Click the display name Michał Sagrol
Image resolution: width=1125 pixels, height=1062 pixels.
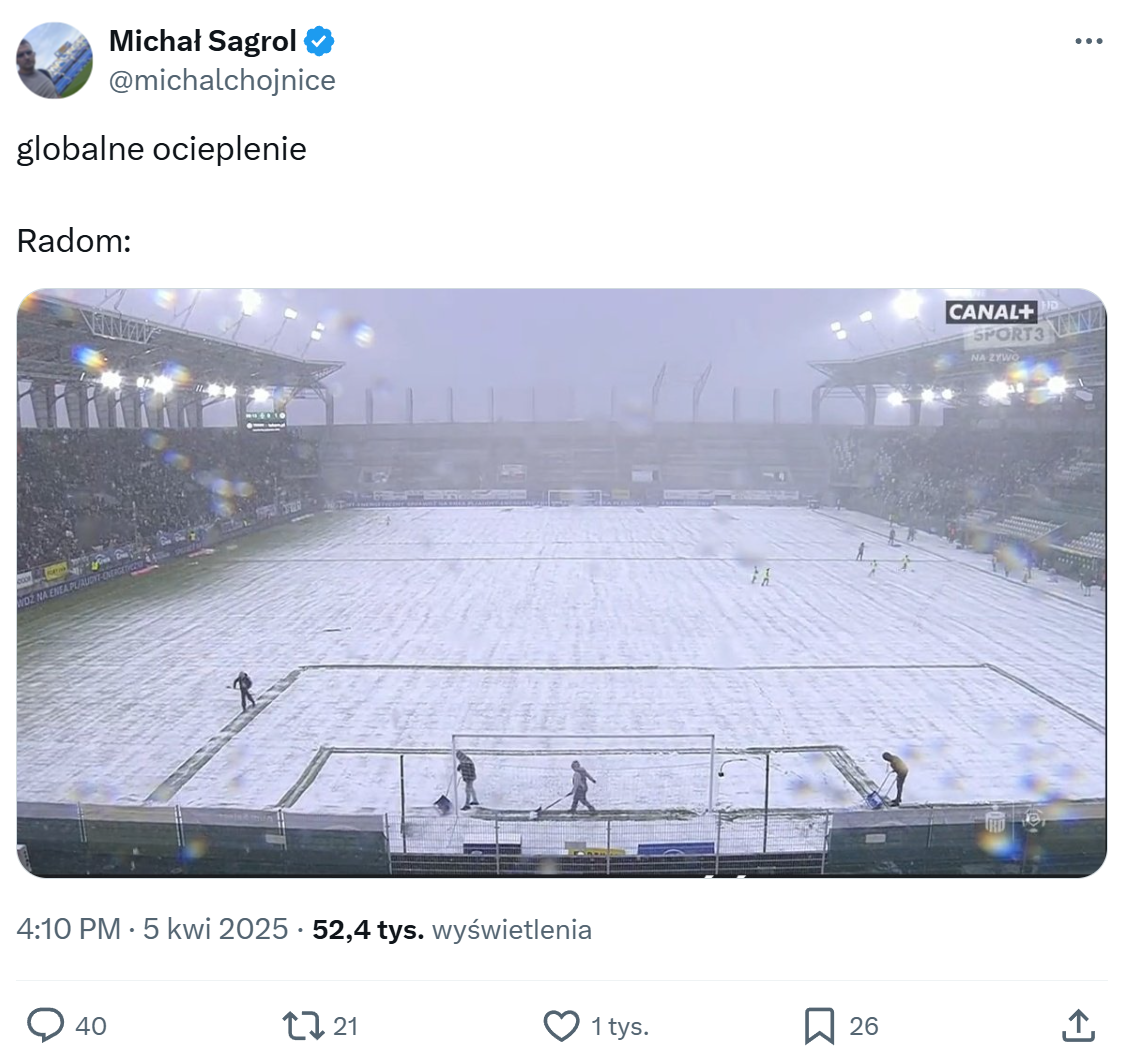click(202, 41)
